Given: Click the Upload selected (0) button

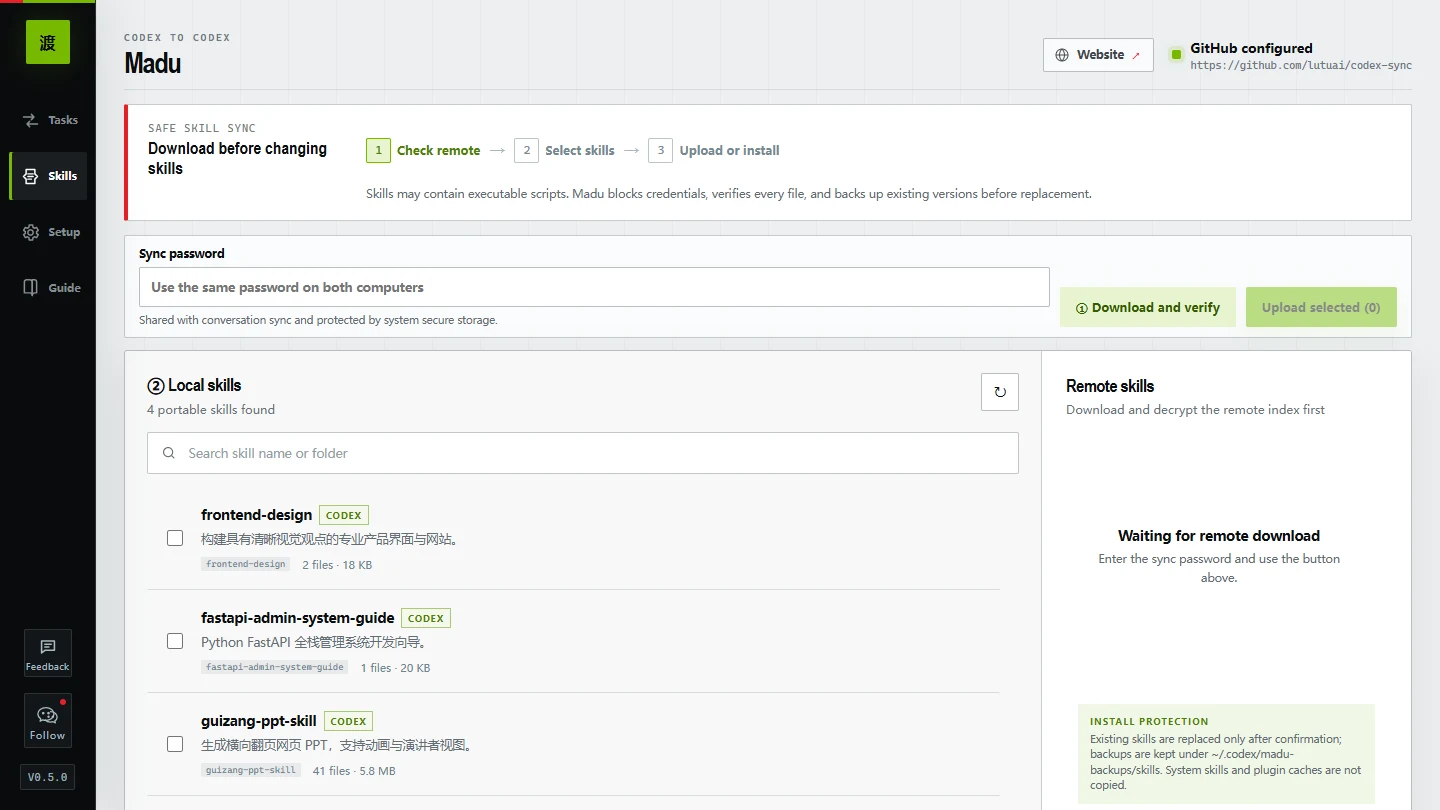Looking at the screenshot, I should tap(1321, 308).
